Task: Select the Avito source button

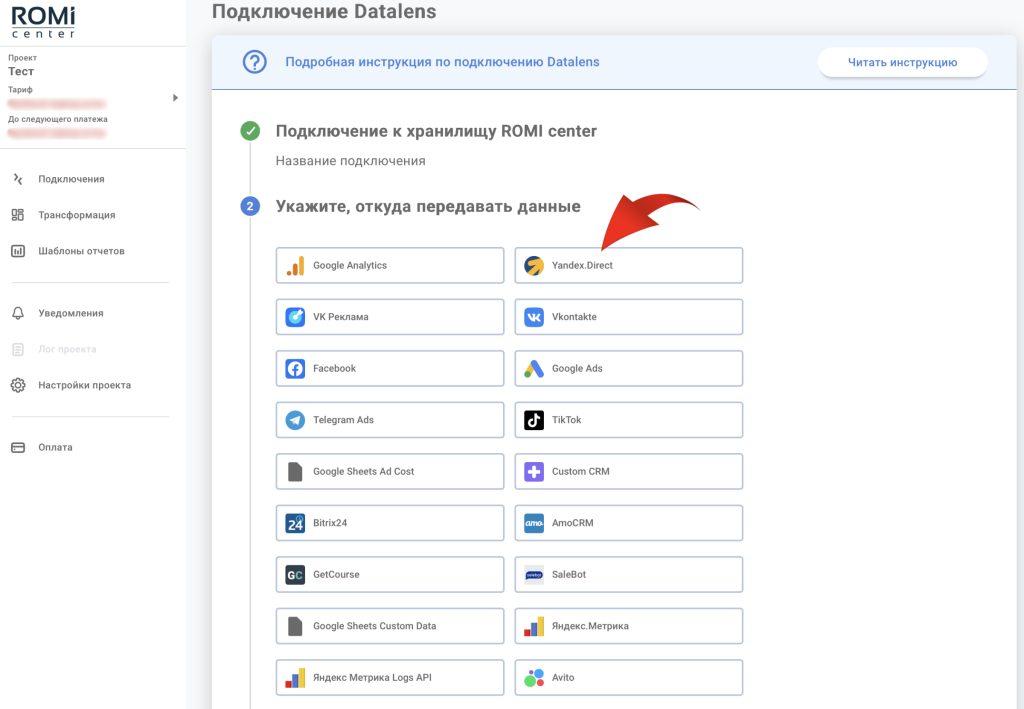Action: 629,678
